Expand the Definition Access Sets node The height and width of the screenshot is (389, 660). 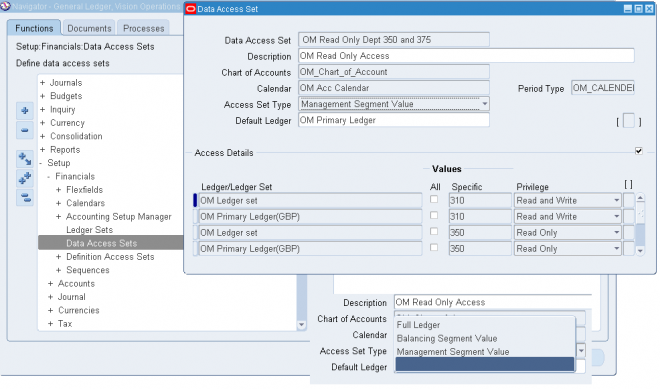coord(59,257)
